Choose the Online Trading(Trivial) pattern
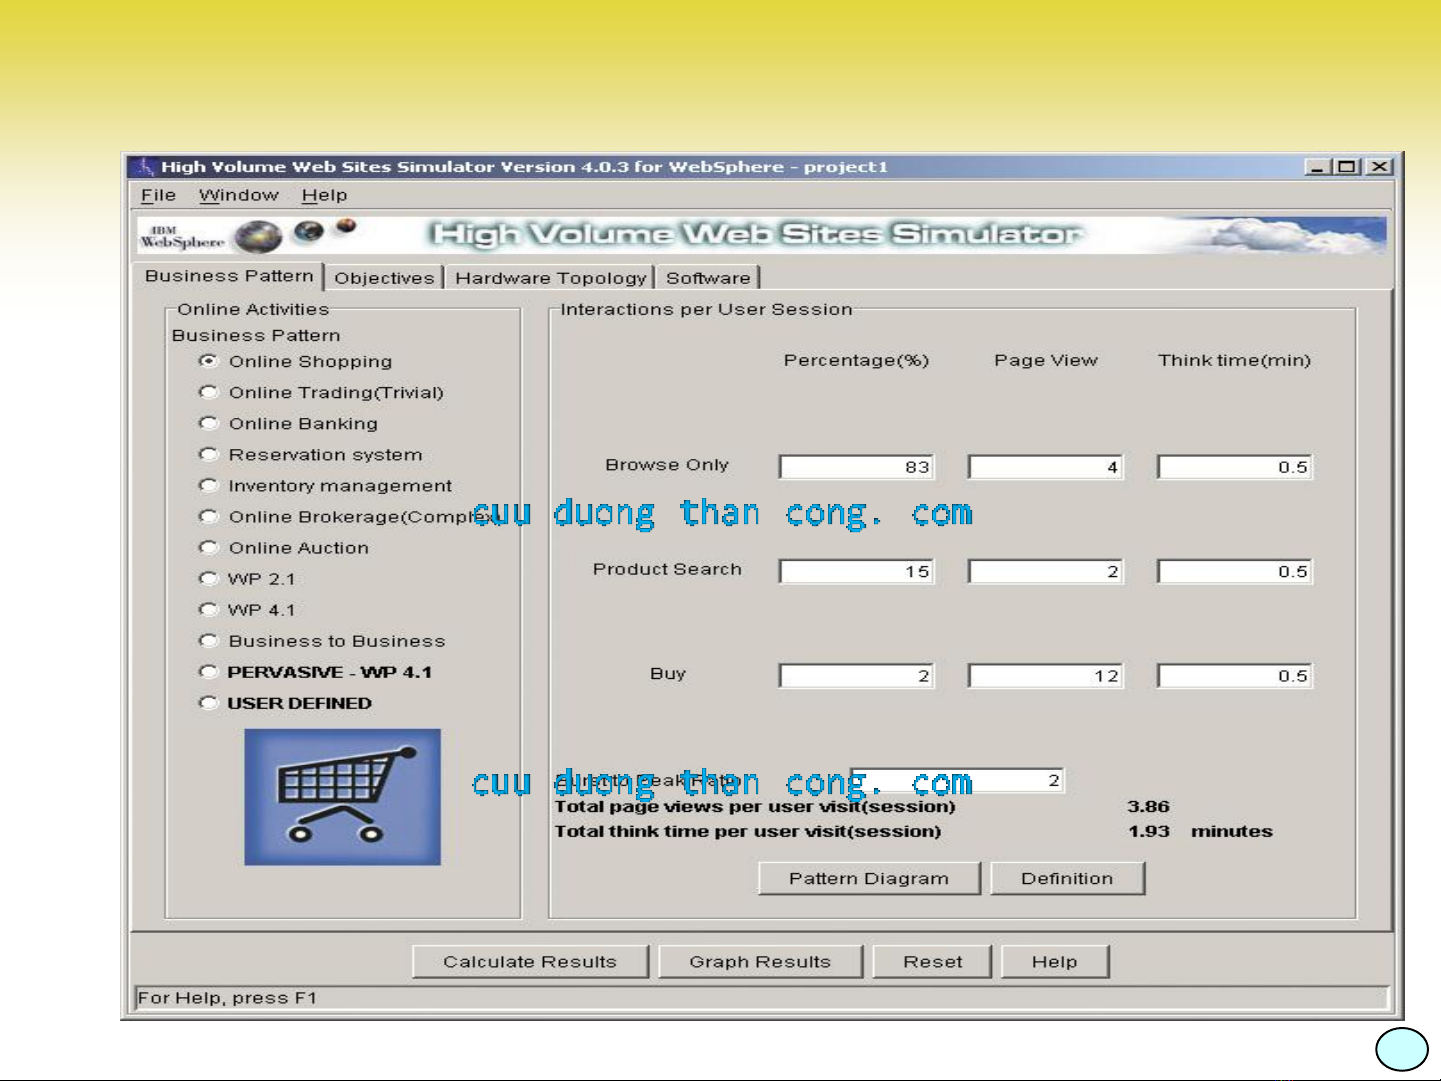Screen dimensions: 1441x1081 (x=208, y=392)
